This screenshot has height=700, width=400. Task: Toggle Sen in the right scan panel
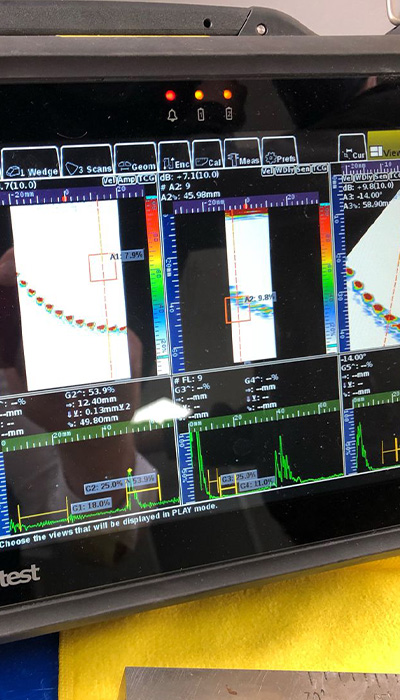[x=380, y=176]
